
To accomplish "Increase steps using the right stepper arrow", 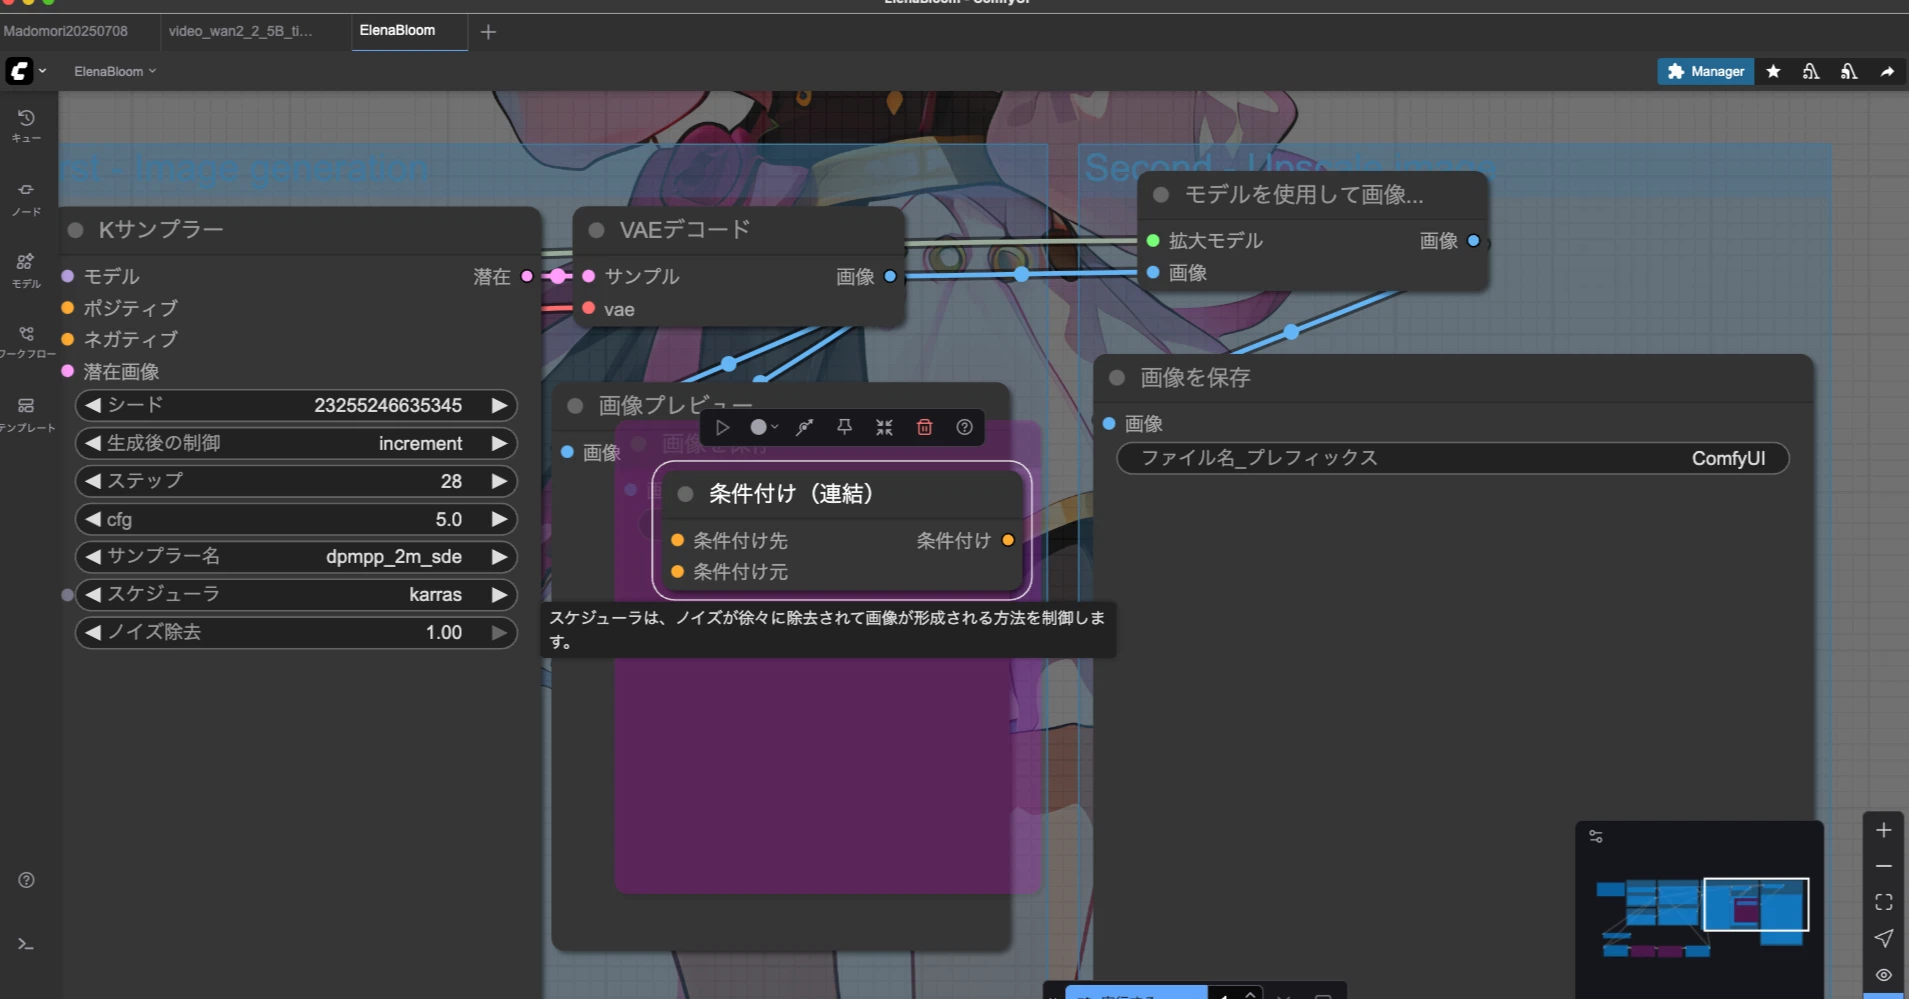I will (x=499, y=481).
